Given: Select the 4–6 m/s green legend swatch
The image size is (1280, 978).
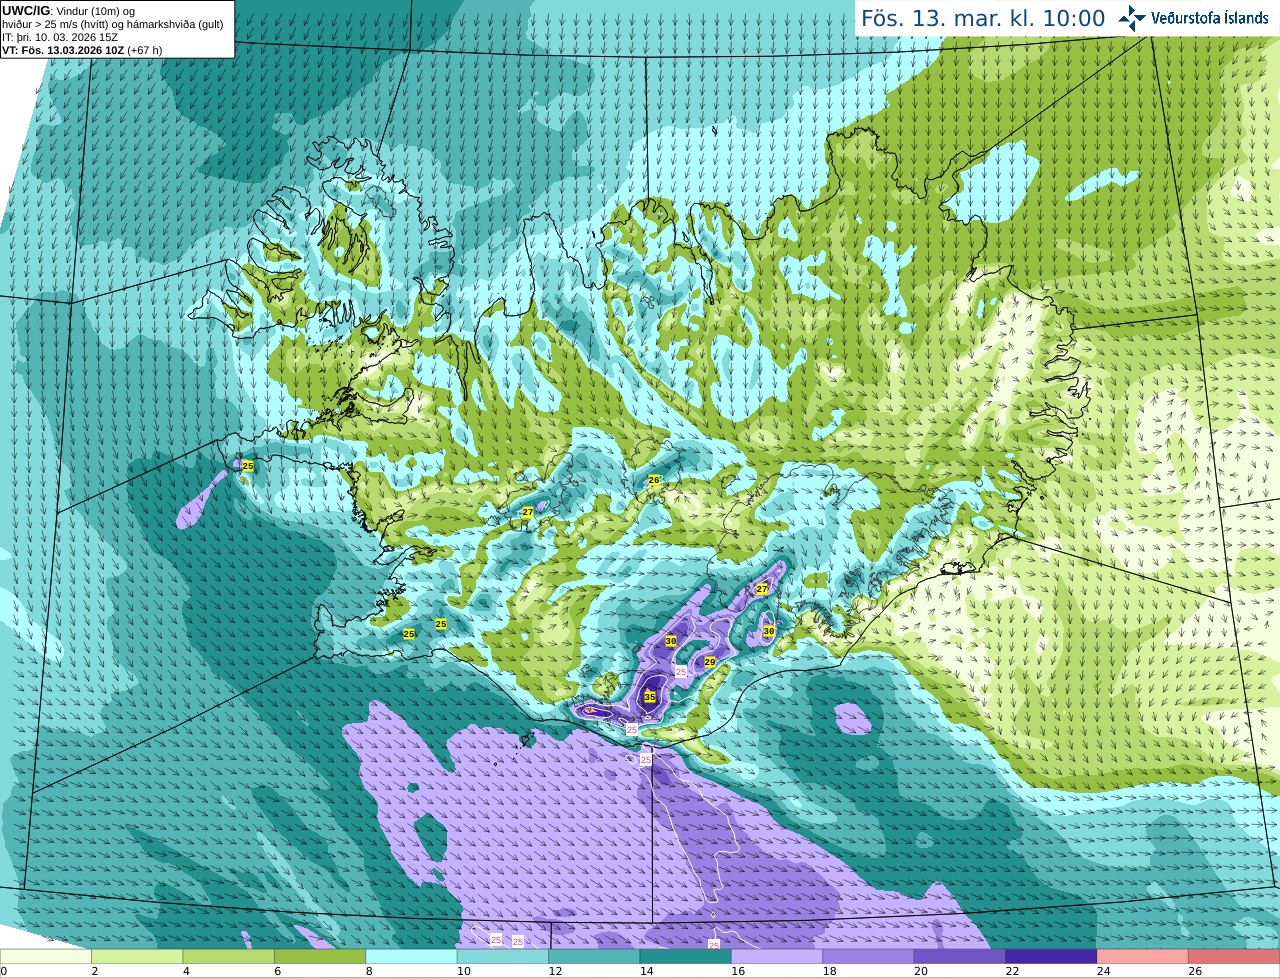Looking at the screenshot, I should click(229, 957).
